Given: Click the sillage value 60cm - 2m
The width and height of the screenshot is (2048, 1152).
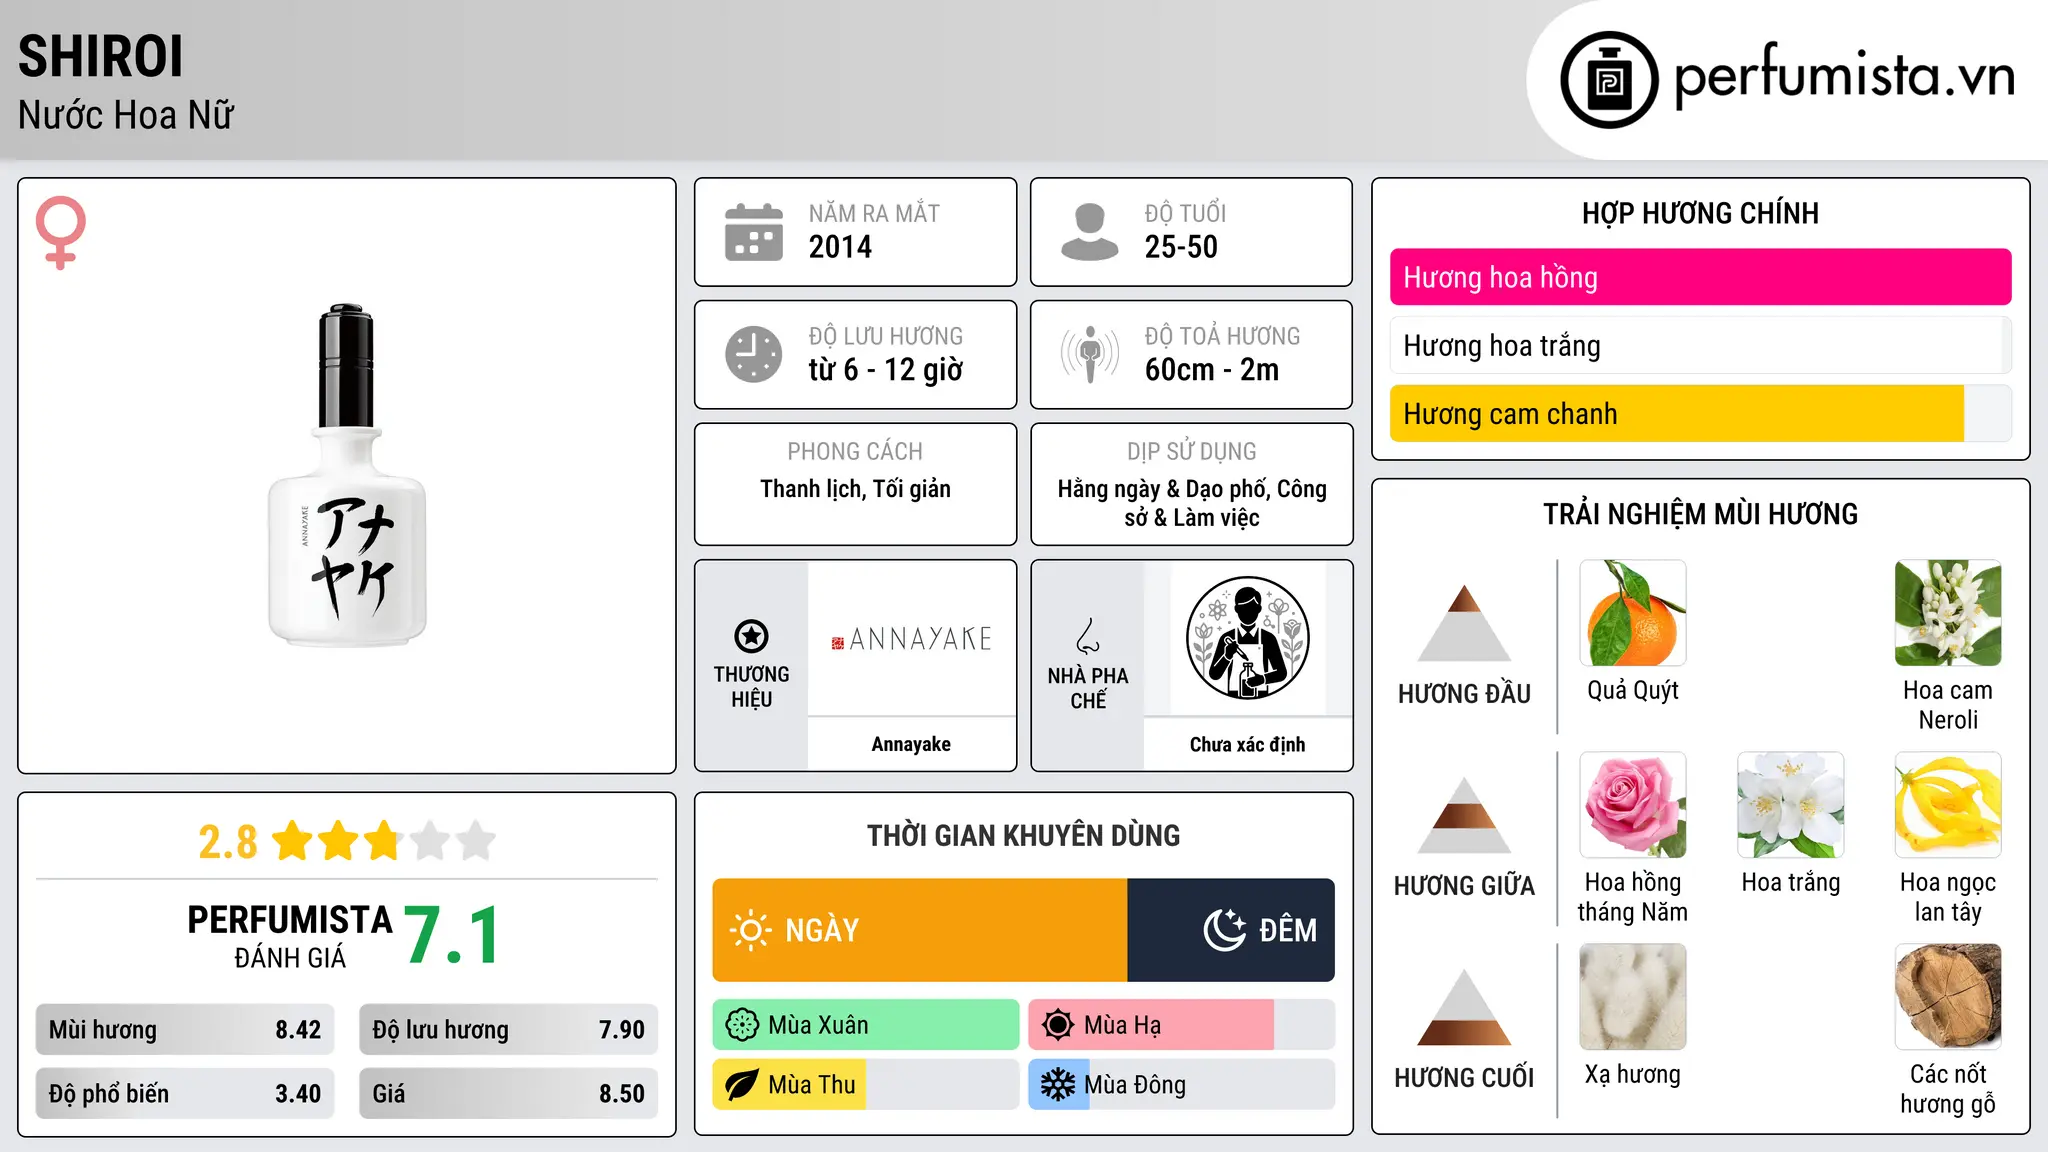Looking at the screenshot, I should click(1212, 370).
